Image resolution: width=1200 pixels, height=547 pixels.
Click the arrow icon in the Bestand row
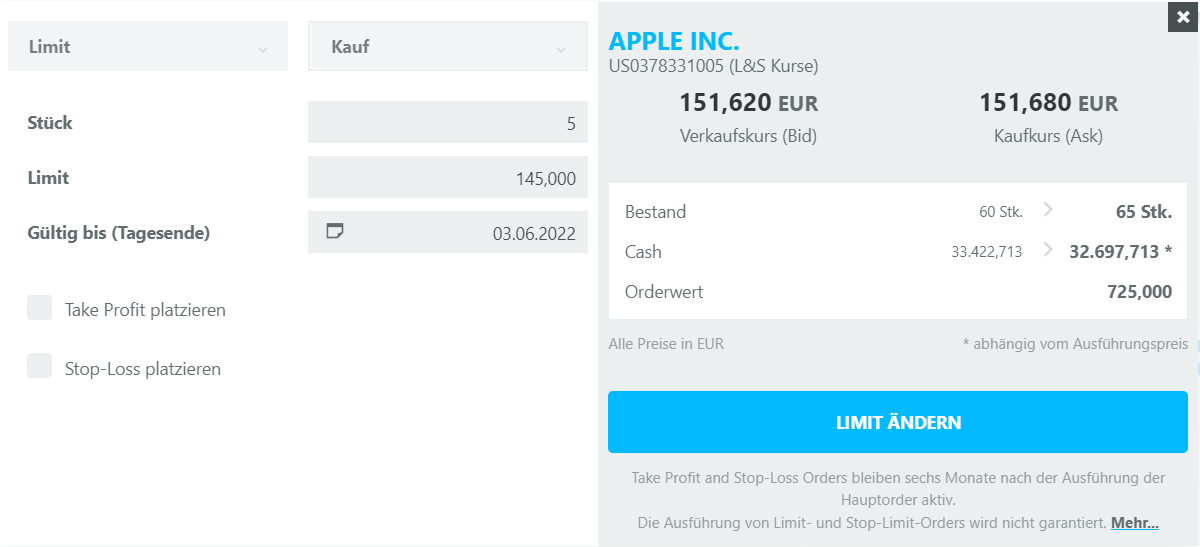click(1048, 209)
